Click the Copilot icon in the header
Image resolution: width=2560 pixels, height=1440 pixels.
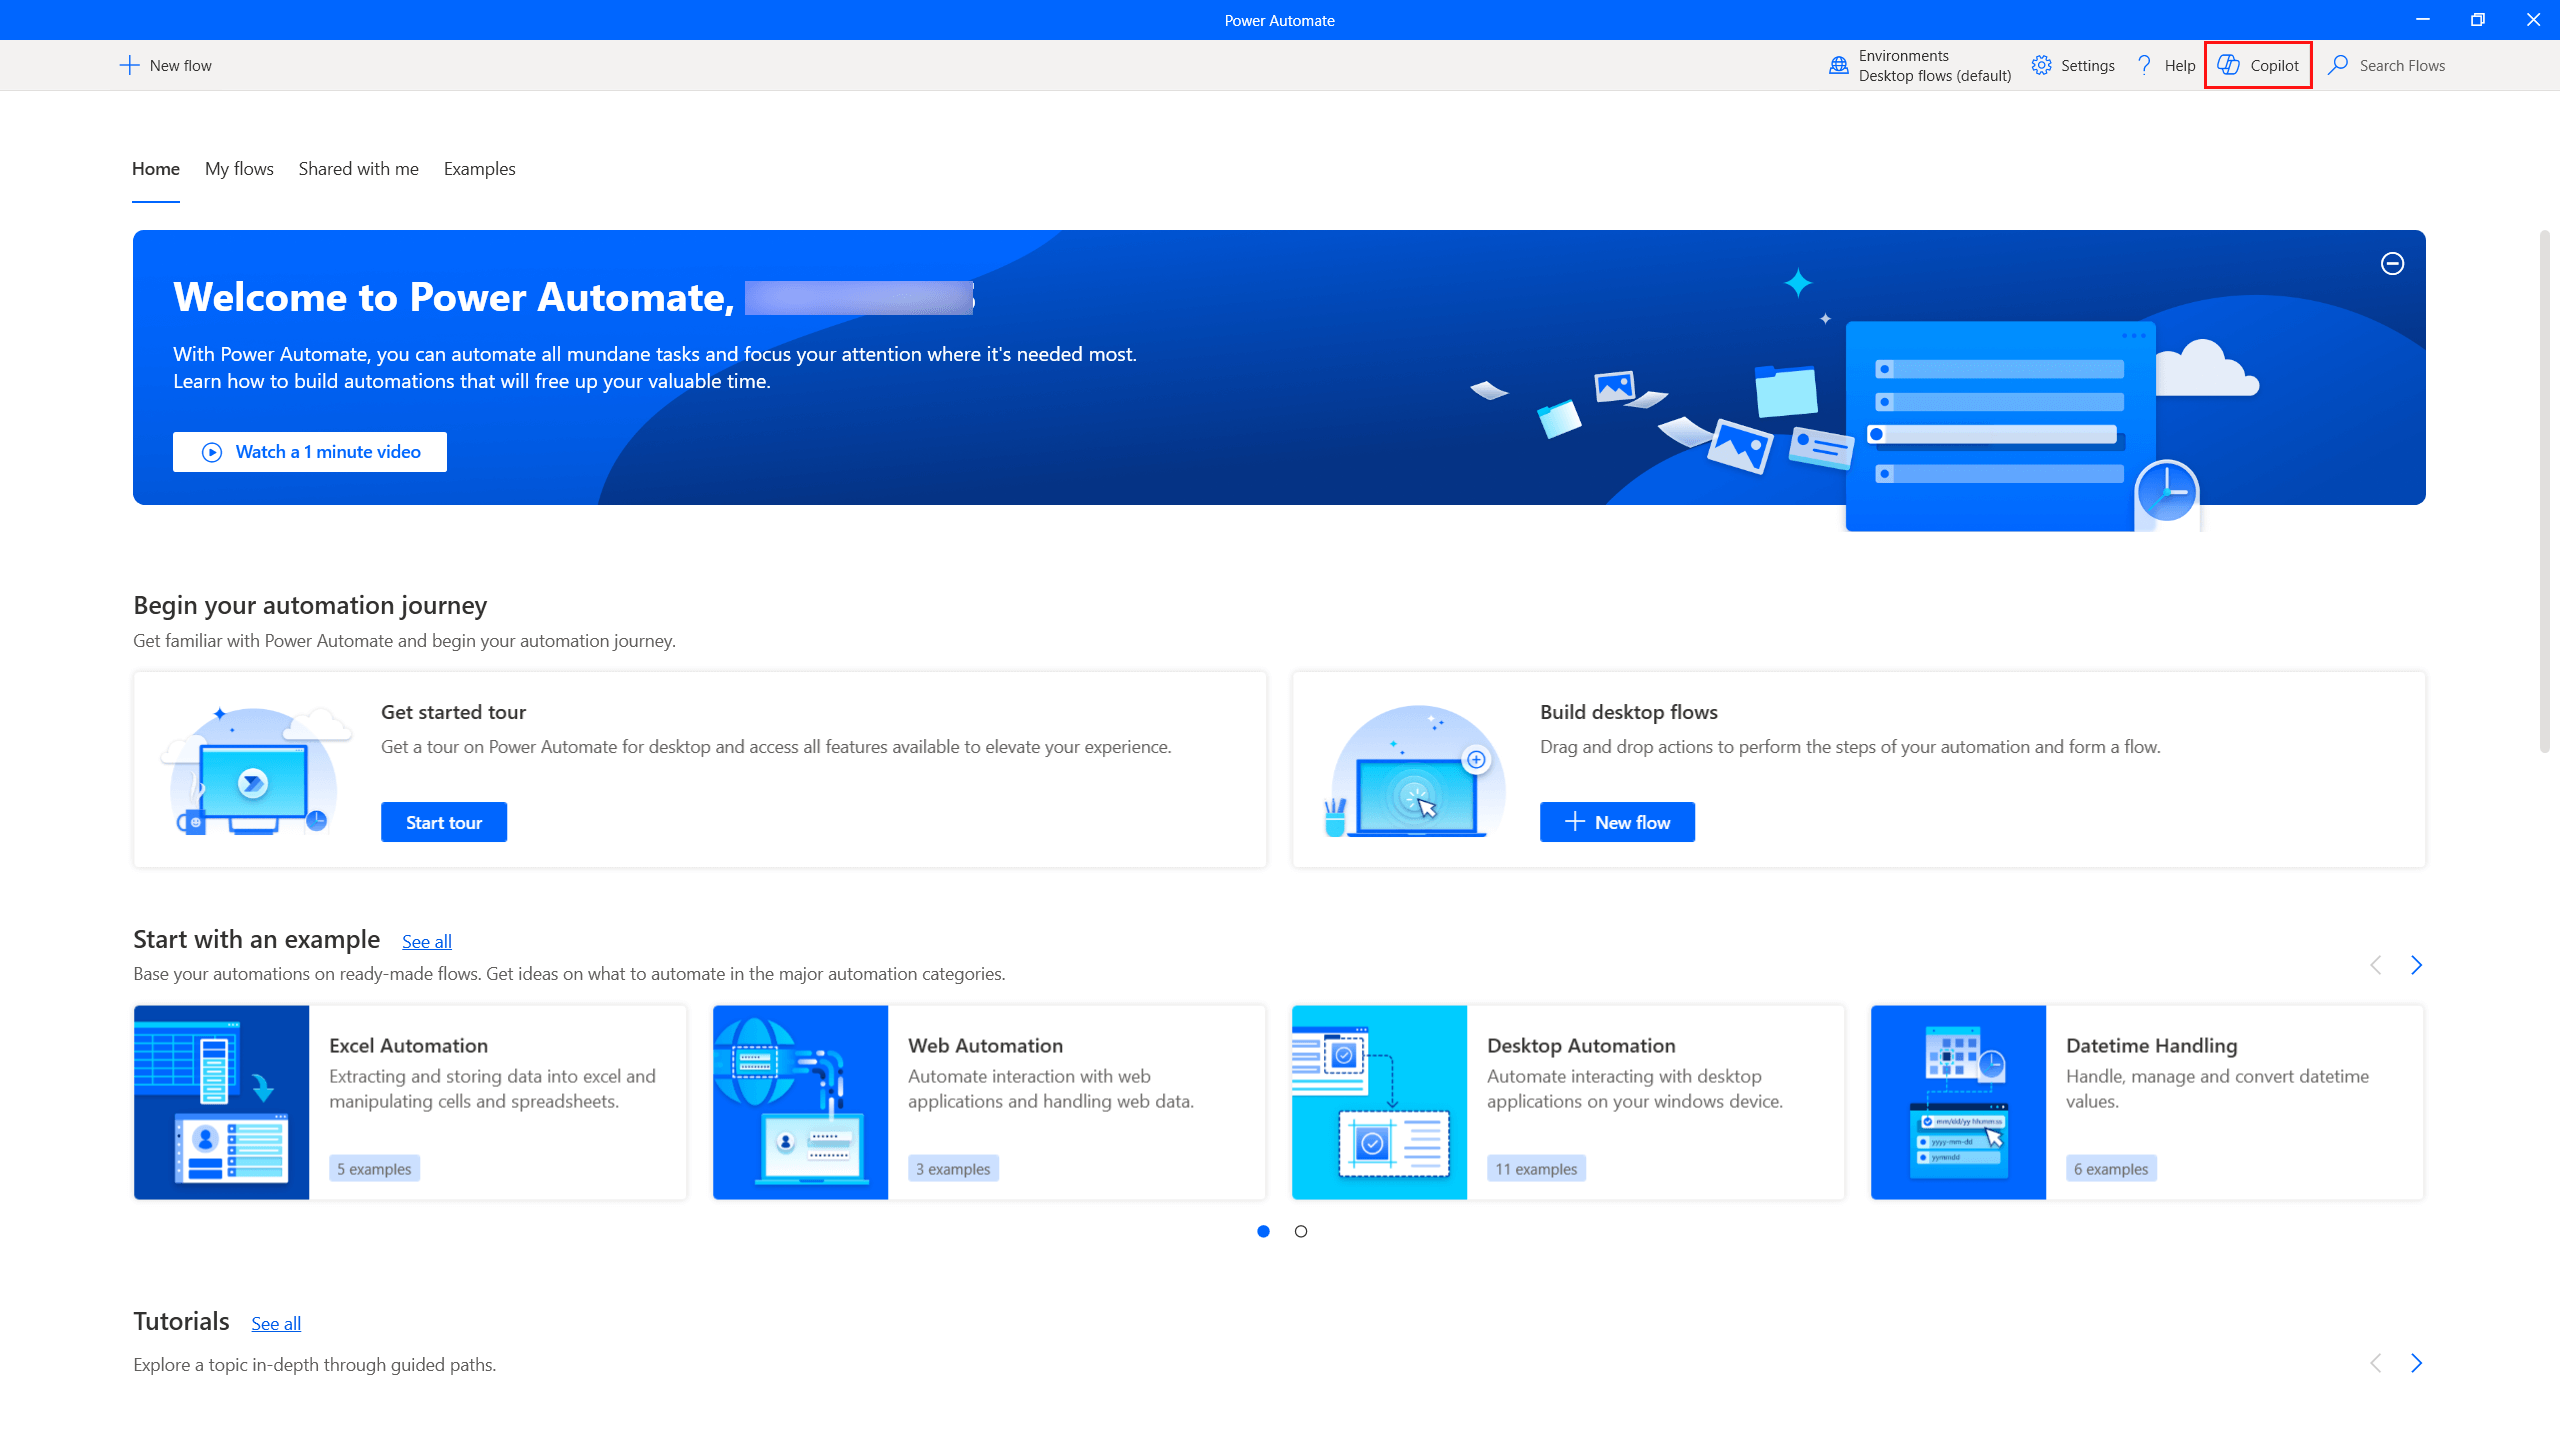[x=2228, y=65]
